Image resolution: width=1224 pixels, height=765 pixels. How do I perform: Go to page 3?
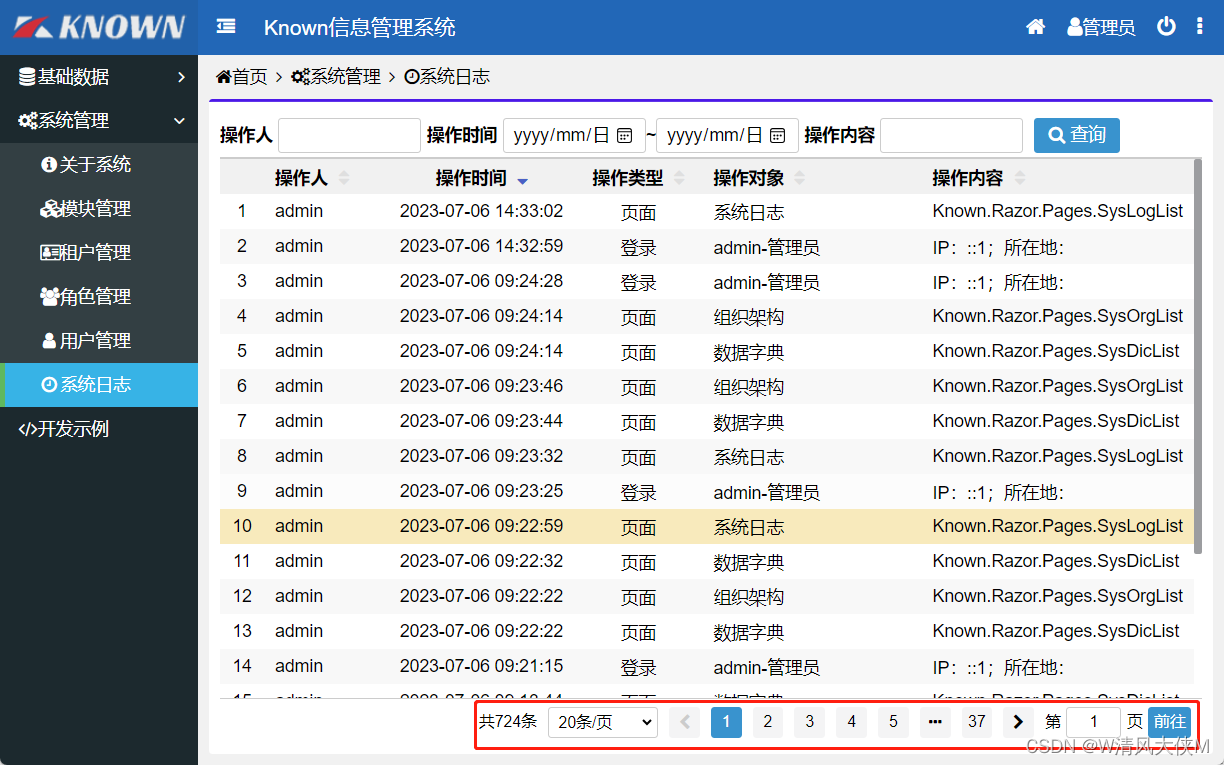pos(810,722)
